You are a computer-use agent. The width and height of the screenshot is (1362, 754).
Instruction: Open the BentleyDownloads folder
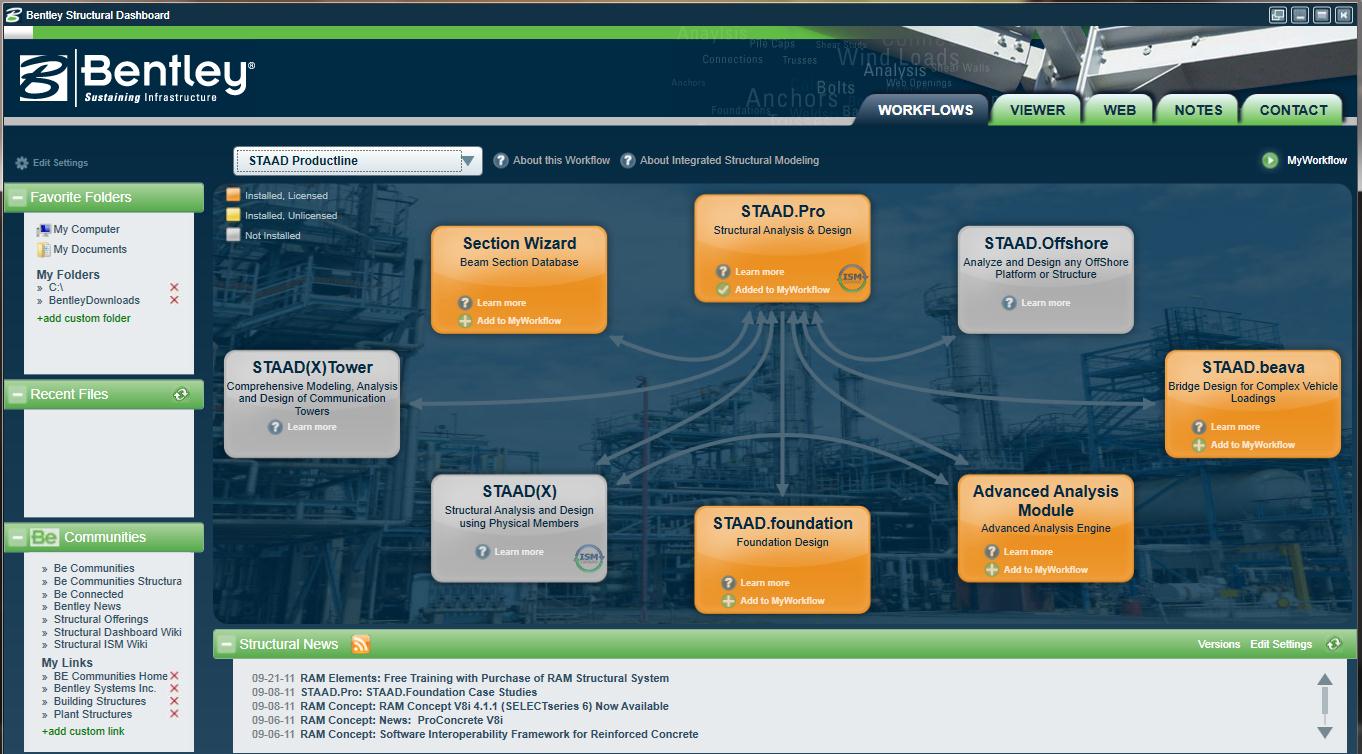coord(94,301)
